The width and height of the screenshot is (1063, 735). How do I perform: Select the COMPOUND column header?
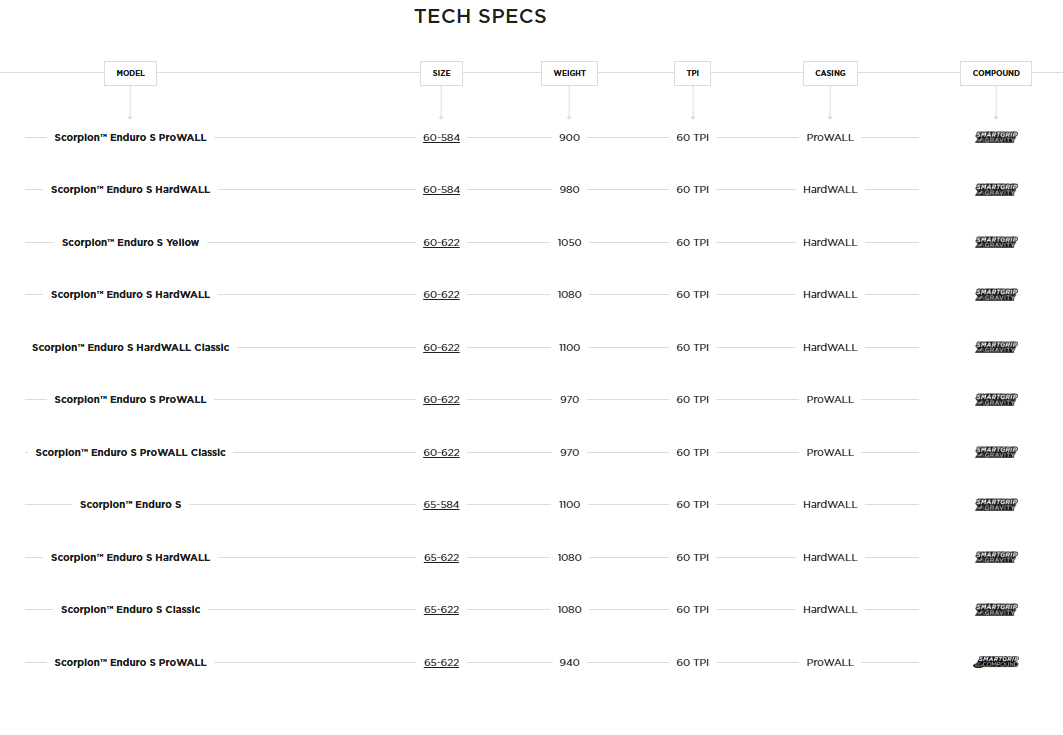995,73
